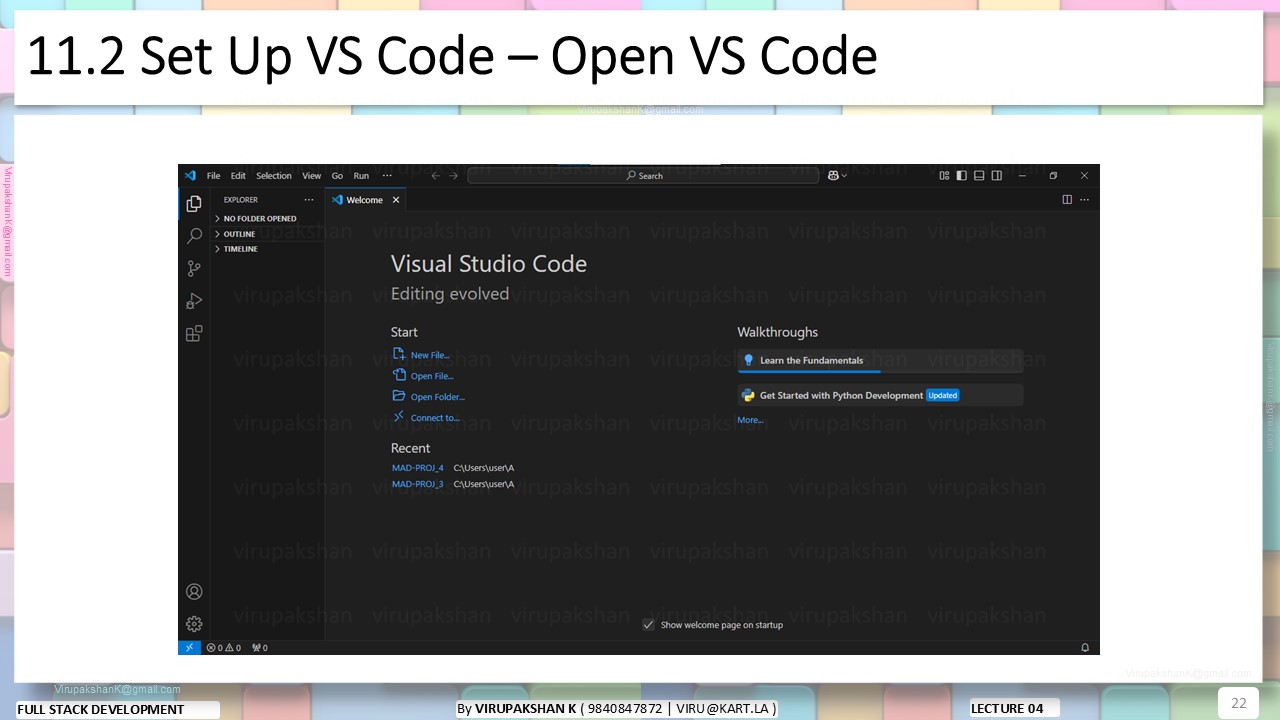
Task: Open the Copilot dropdown chevron
Action: click(844, 176)
